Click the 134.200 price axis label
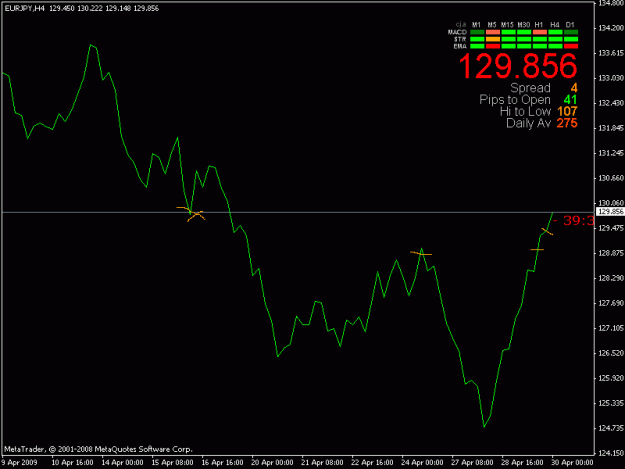 click(x=611, y=28)
